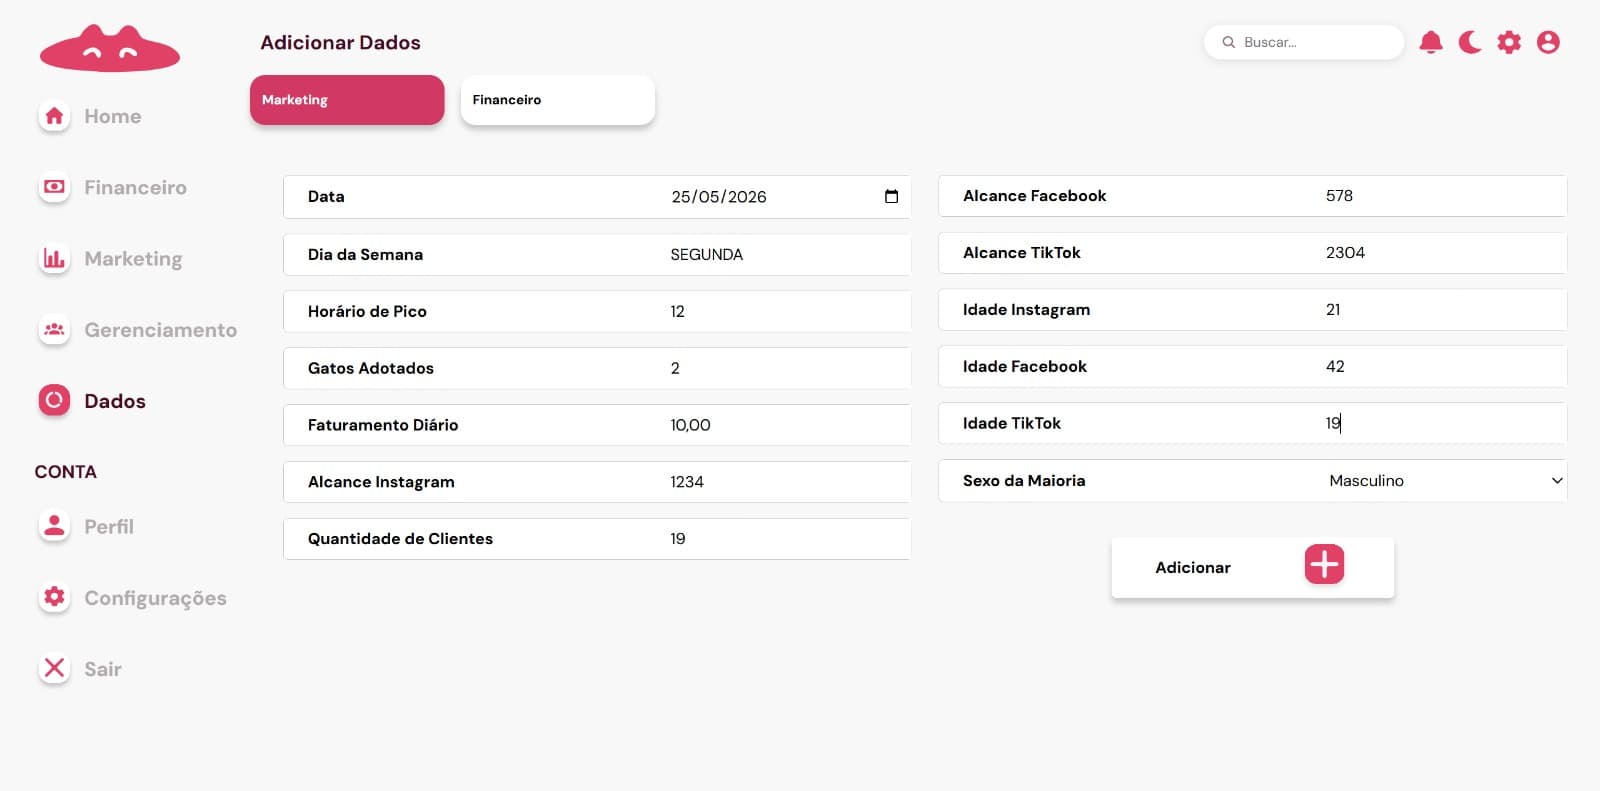1600x791 pixels.
Task: Click the Idade Facebook field
Action: (1253, 367)
